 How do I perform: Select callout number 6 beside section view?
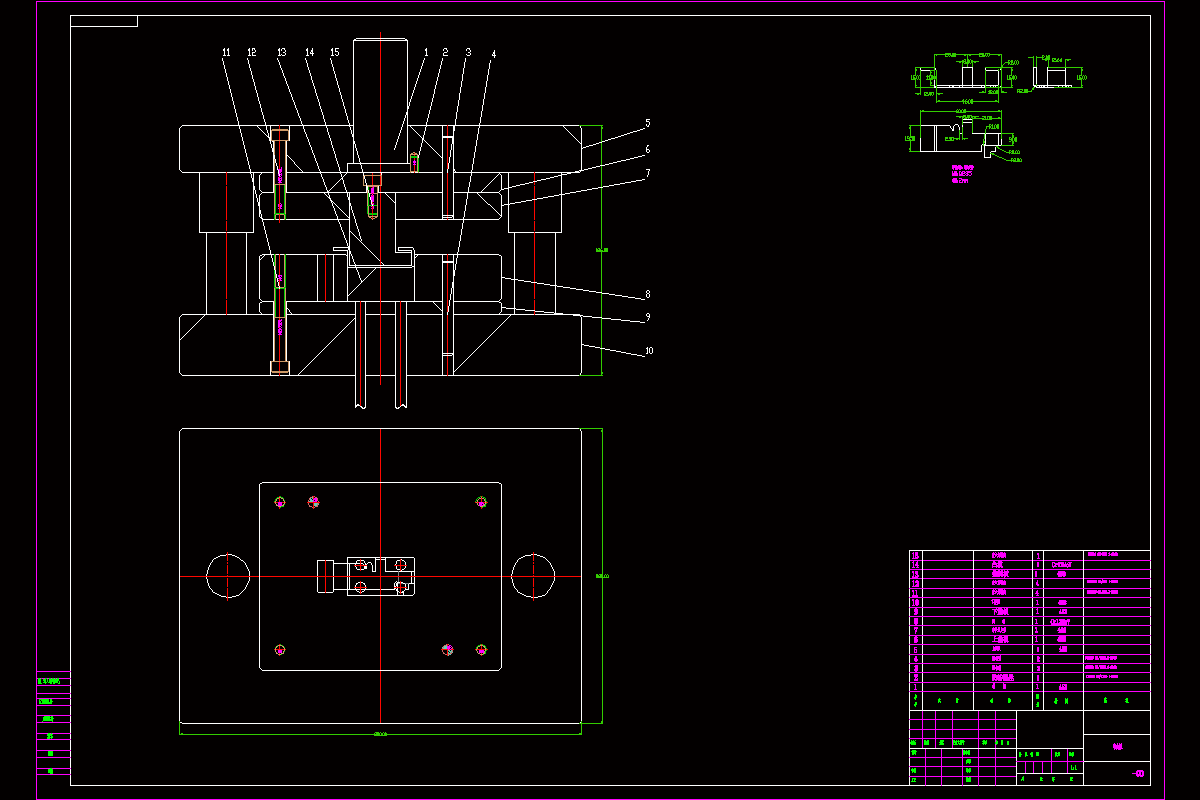[x=648, y=149]
